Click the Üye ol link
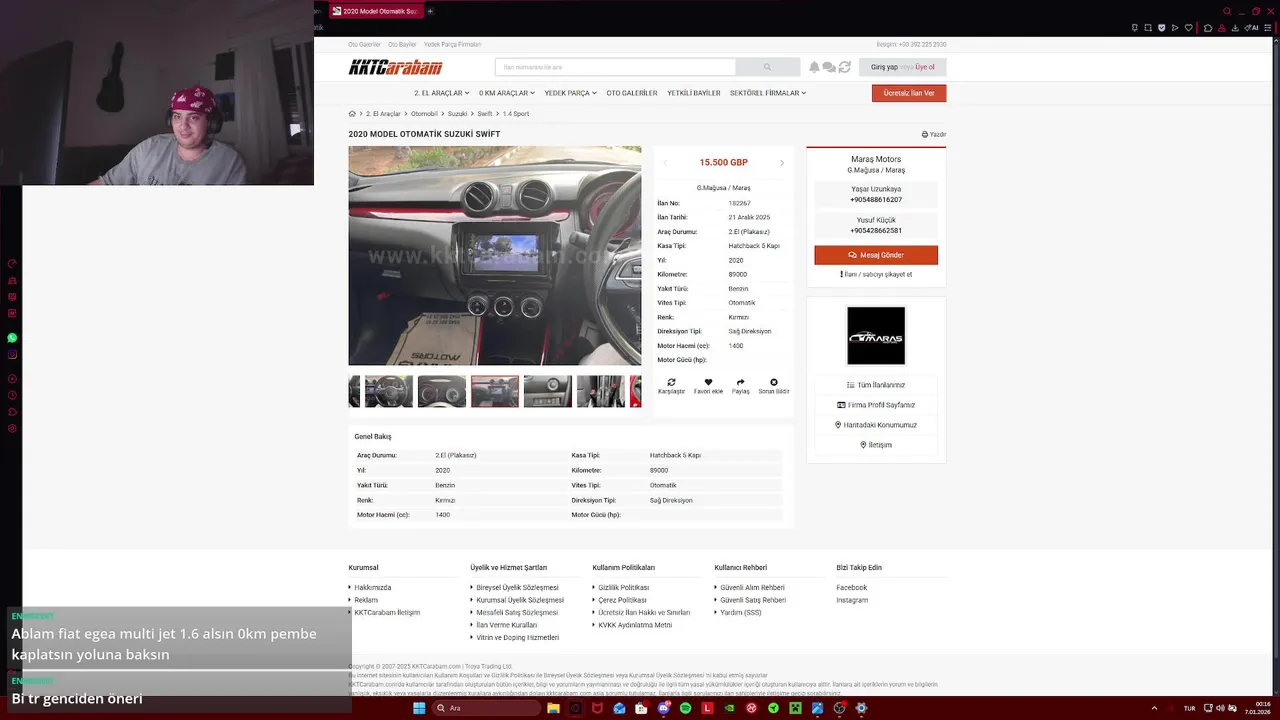 (x=925, y=67)
